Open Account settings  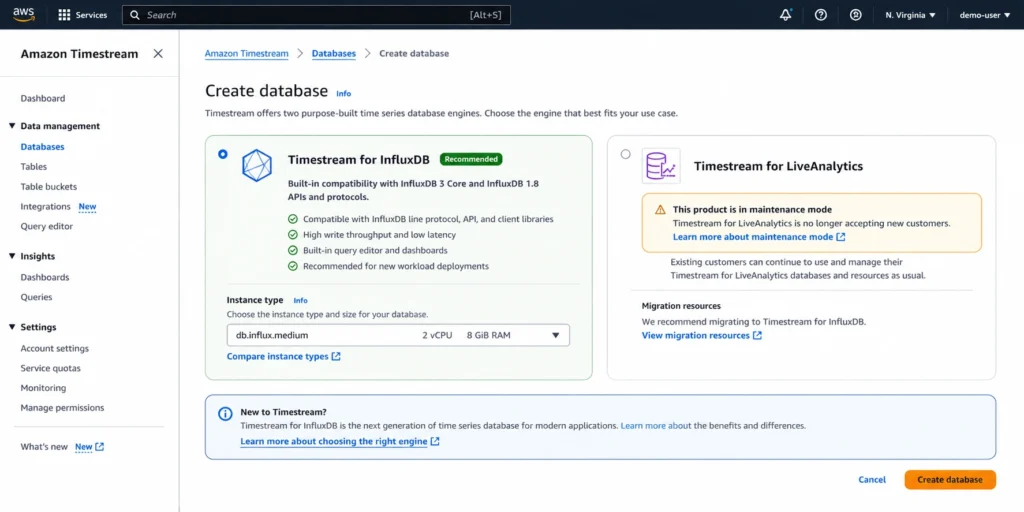coord(55,349)
